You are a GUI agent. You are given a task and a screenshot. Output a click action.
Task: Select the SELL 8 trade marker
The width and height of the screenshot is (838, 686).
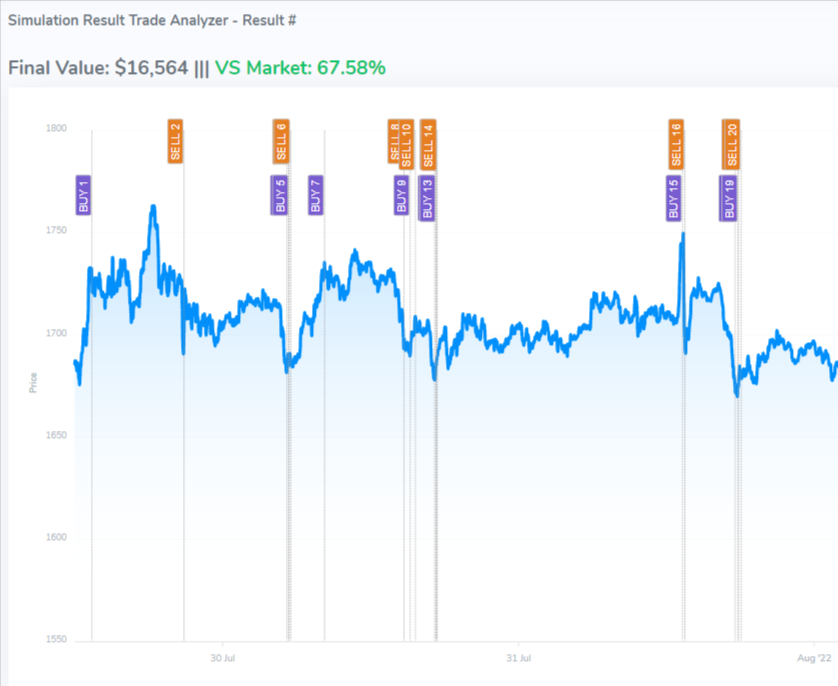click(x=394, y=141)
